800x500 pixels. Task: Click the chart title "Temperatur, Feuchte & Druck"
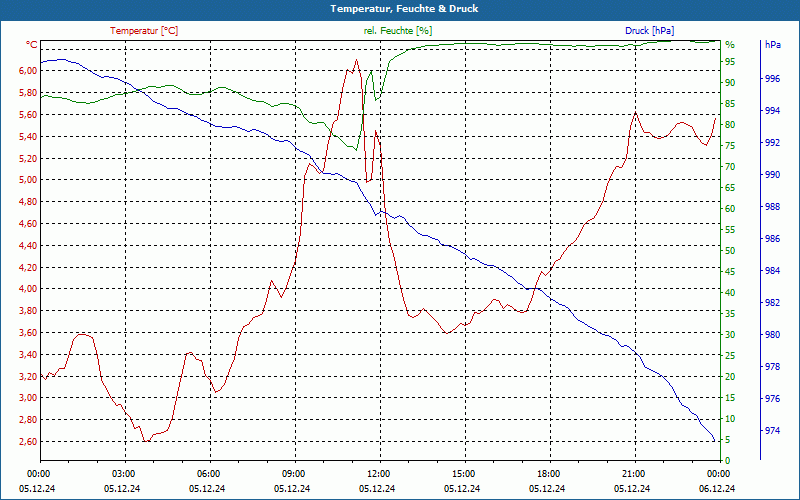pyautogui.click(x=404, y=9)
